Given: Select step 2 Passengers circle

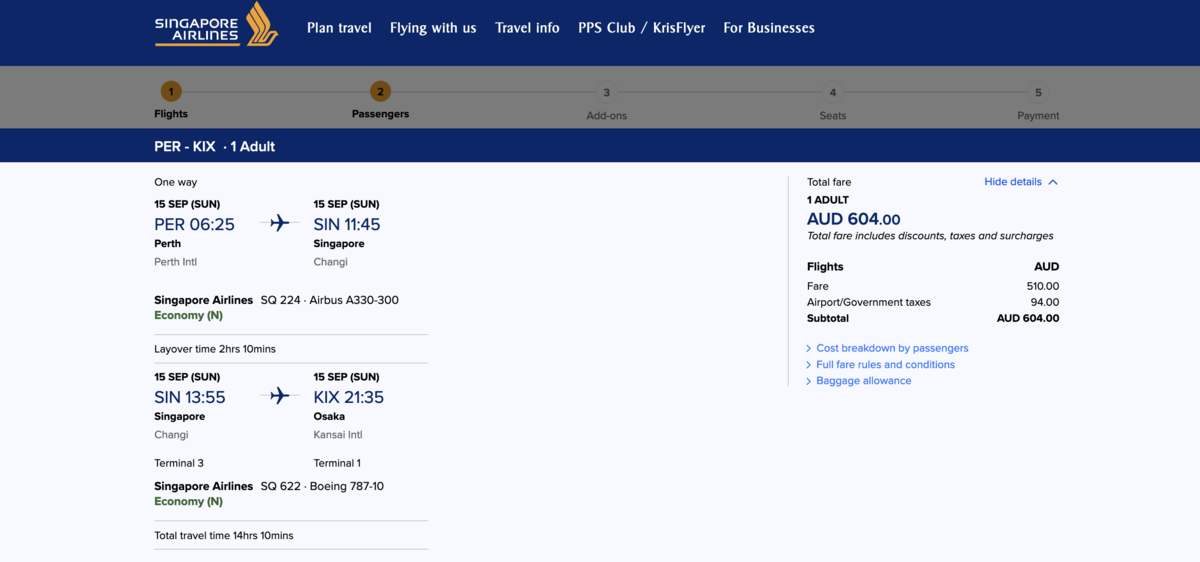Looking at the screenshot, I should [x=380, y=92].
